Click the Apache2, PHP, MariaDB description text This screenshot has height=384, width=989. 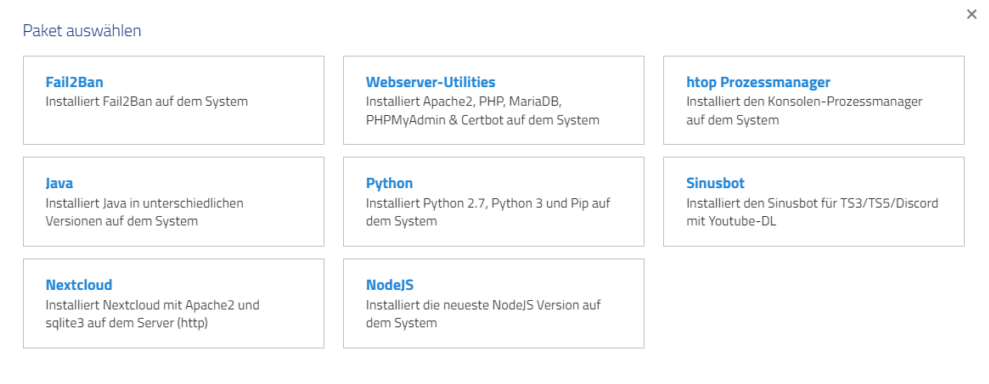pos(483,110)
